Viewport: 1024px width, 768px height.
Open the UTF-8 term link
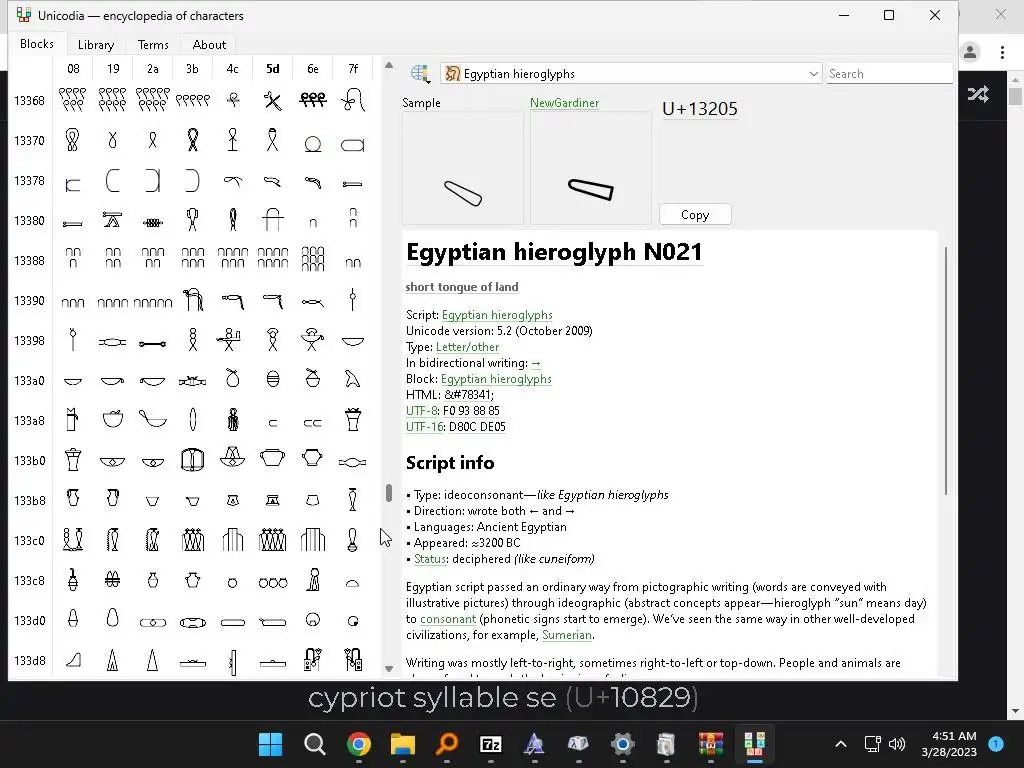point(422,411)
